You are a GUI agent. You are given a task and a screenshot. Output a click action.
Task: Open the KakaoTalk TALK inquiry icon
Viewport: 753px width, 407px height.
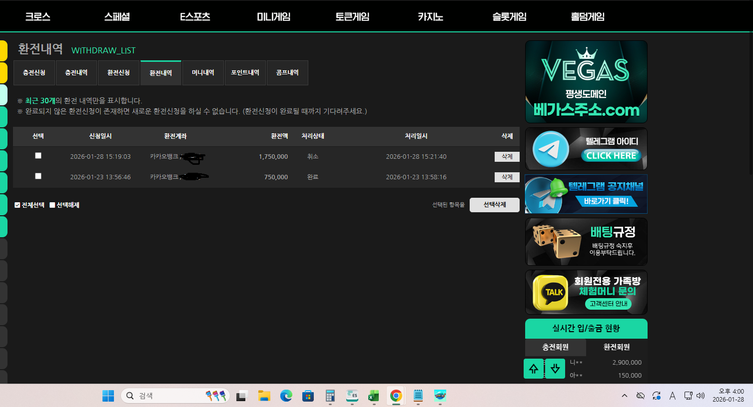pyautogui.click(x=548, y=292)
